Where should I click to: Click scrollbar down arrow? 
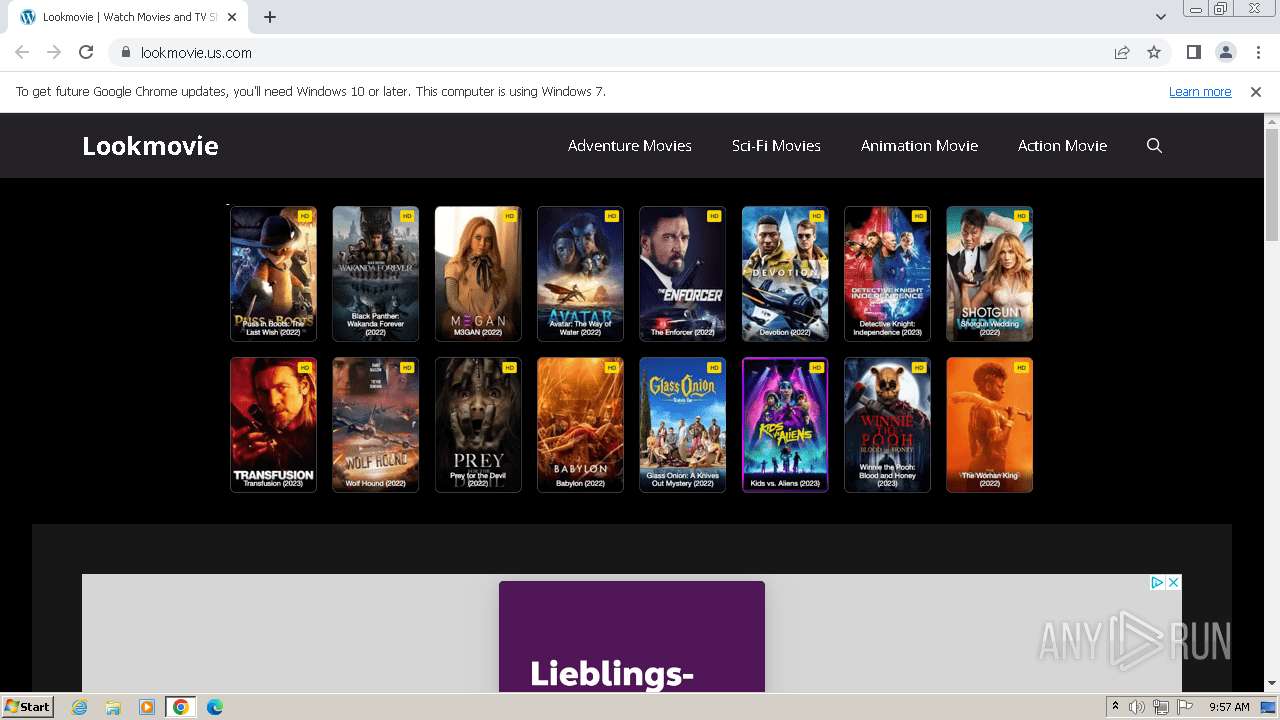point(1272,684)
